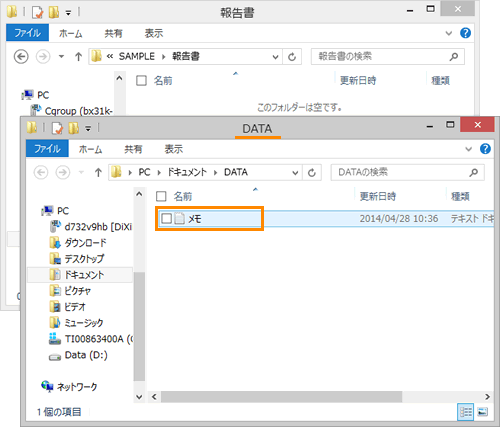Click folder system icon in DATA title bar
The height and width of the screenshot is (427, 500).
pyautogui.click(x=32, y=127)
